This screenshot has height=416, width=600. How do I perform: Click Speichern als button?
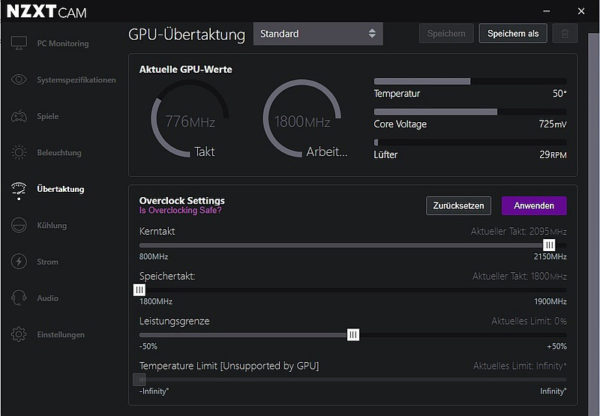pyautogui.click(x=513, y=34)
